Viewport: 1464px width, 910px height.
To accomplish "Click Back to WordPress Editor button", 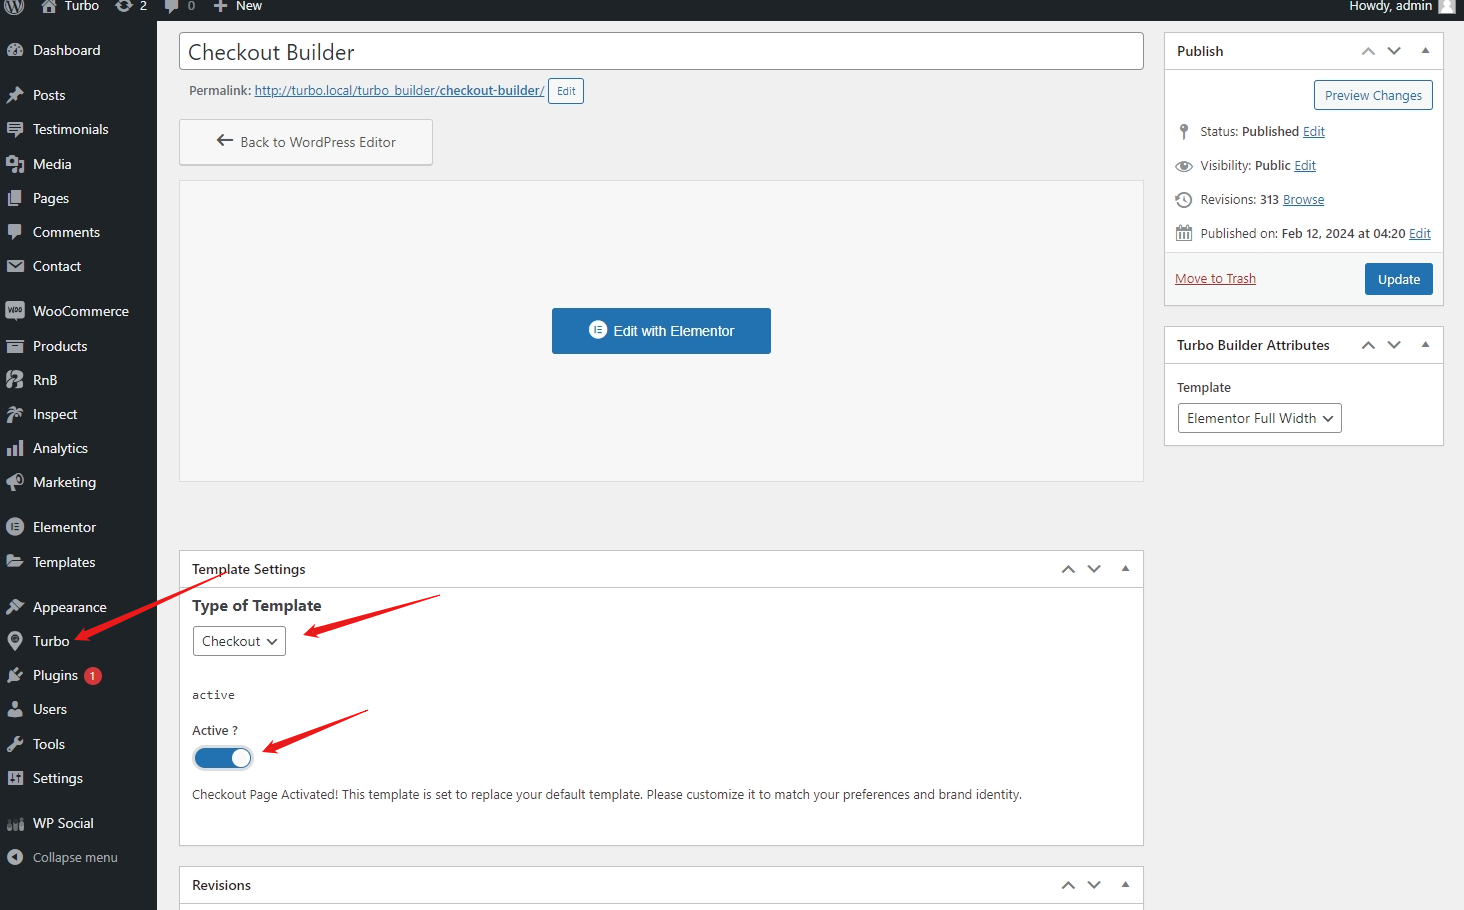I will coord(306,142).
